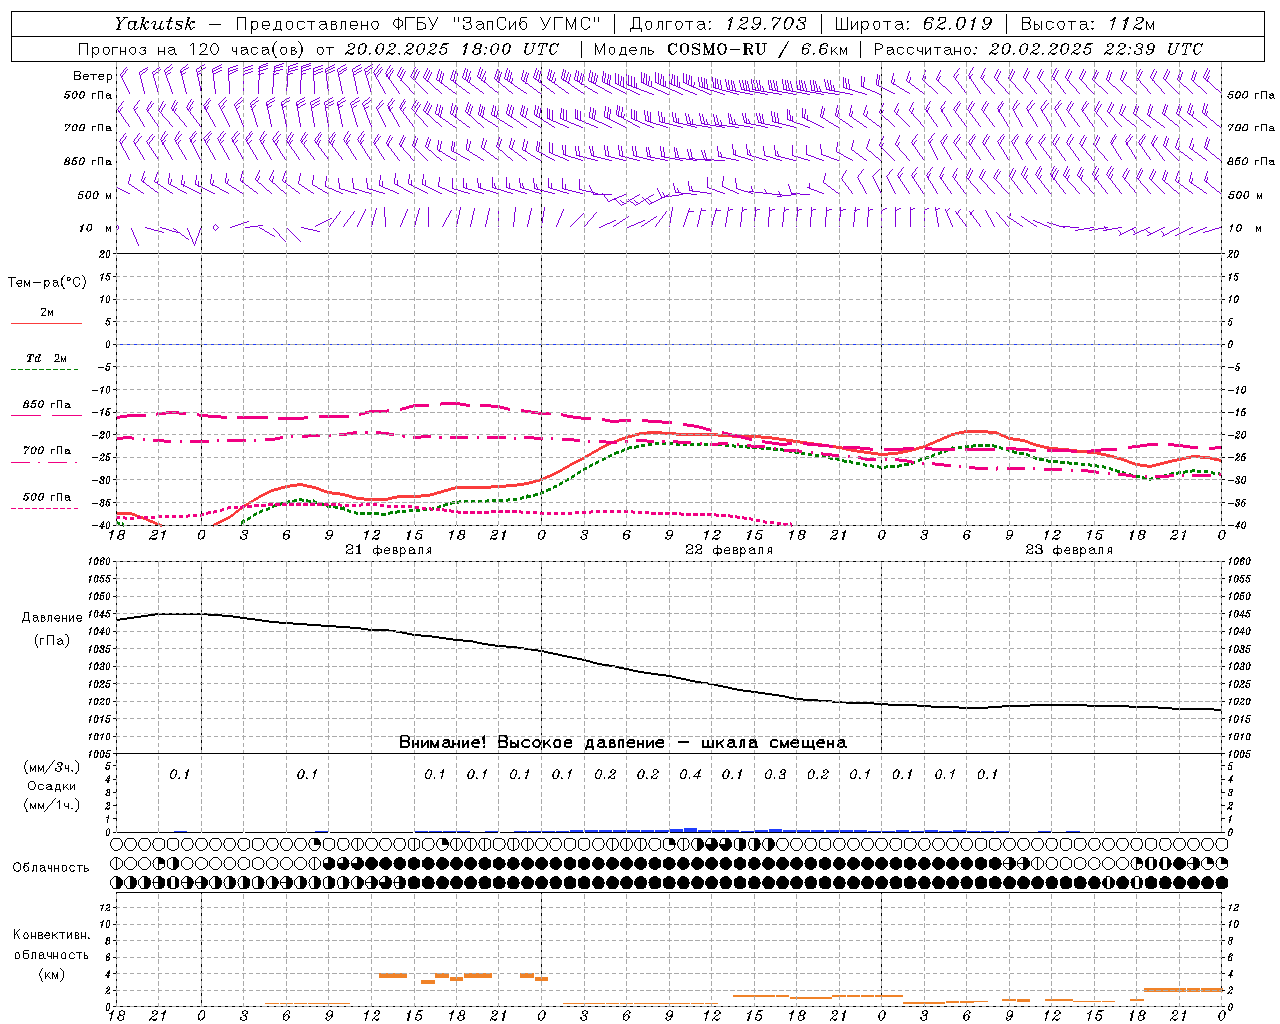
Task: Click the (км) unit under convective cloudiness
Action: [x=51, y=974]
